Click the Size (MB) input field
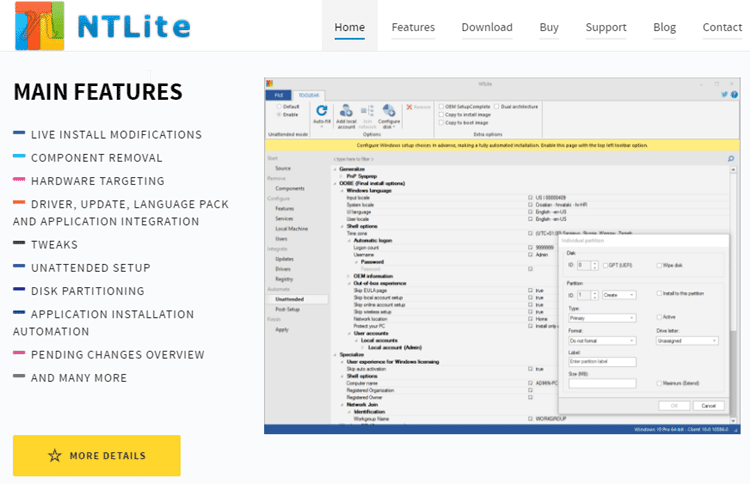This screenshot has height=484, width=750. click(602, 384)
